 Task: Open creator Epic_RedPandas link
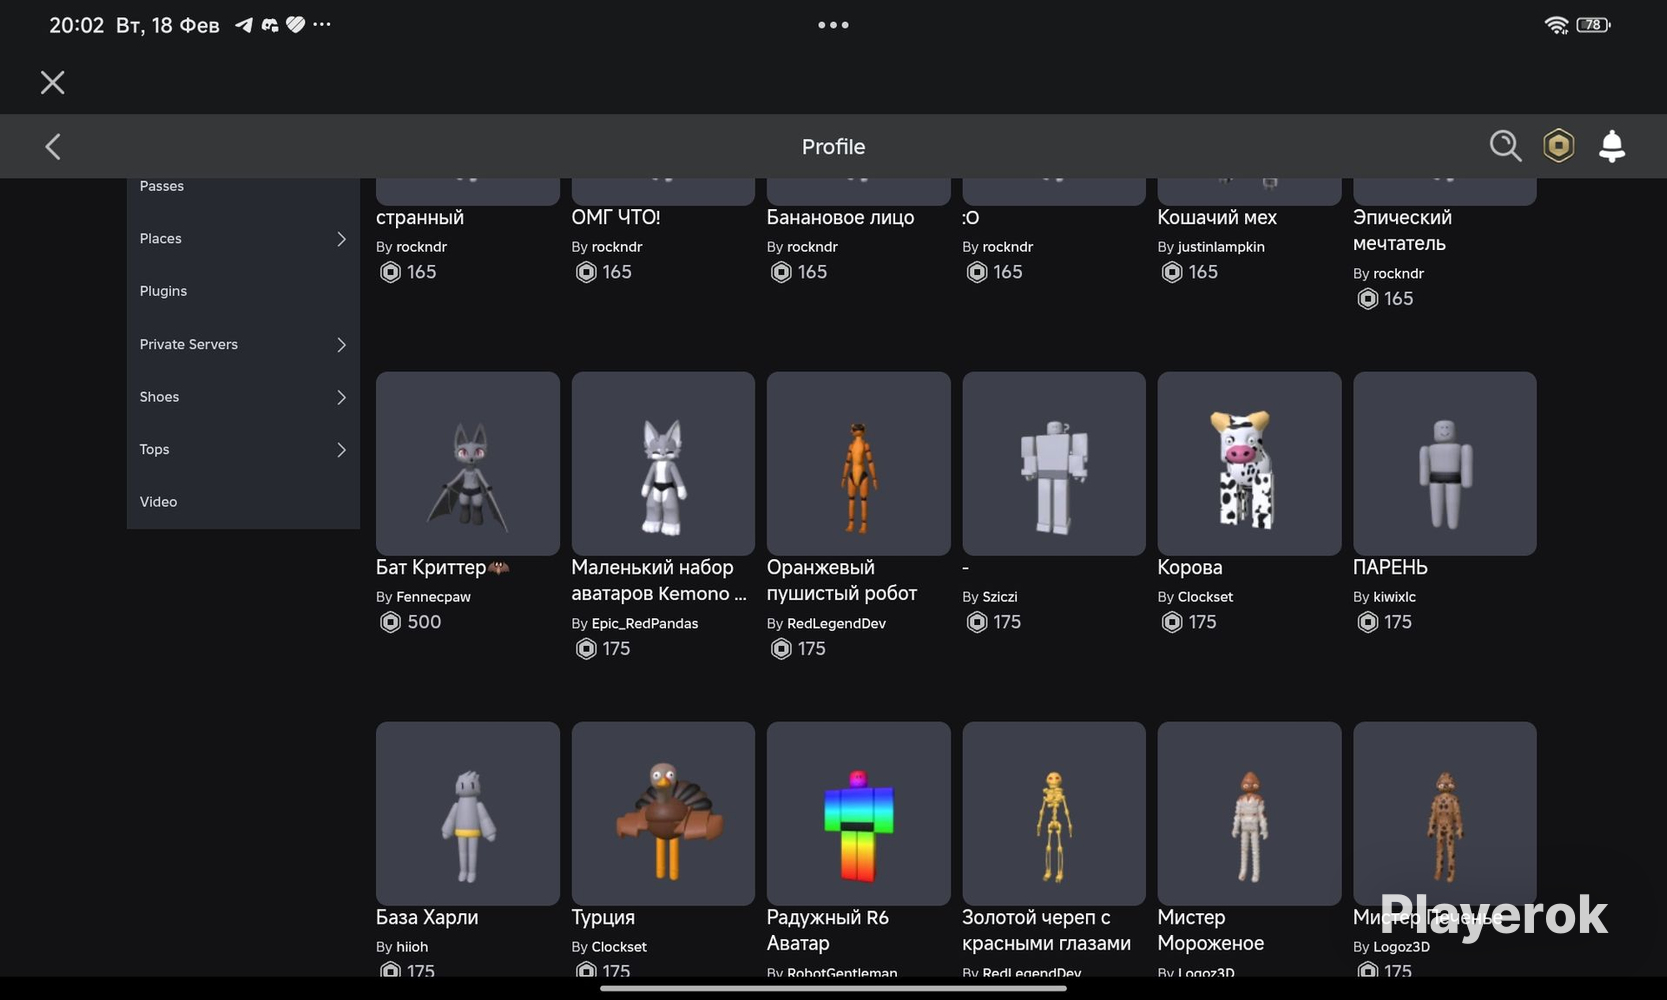coord(645,624)
